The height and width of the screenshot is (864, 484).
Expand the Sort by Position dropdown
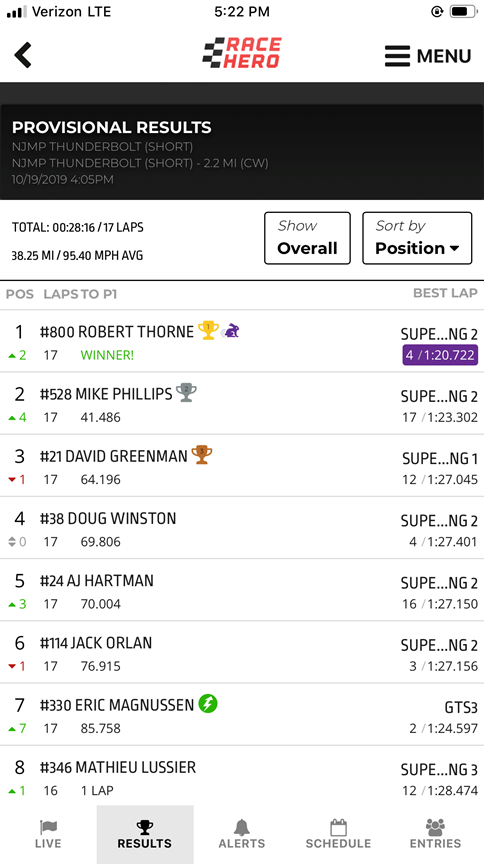[417, 238]
